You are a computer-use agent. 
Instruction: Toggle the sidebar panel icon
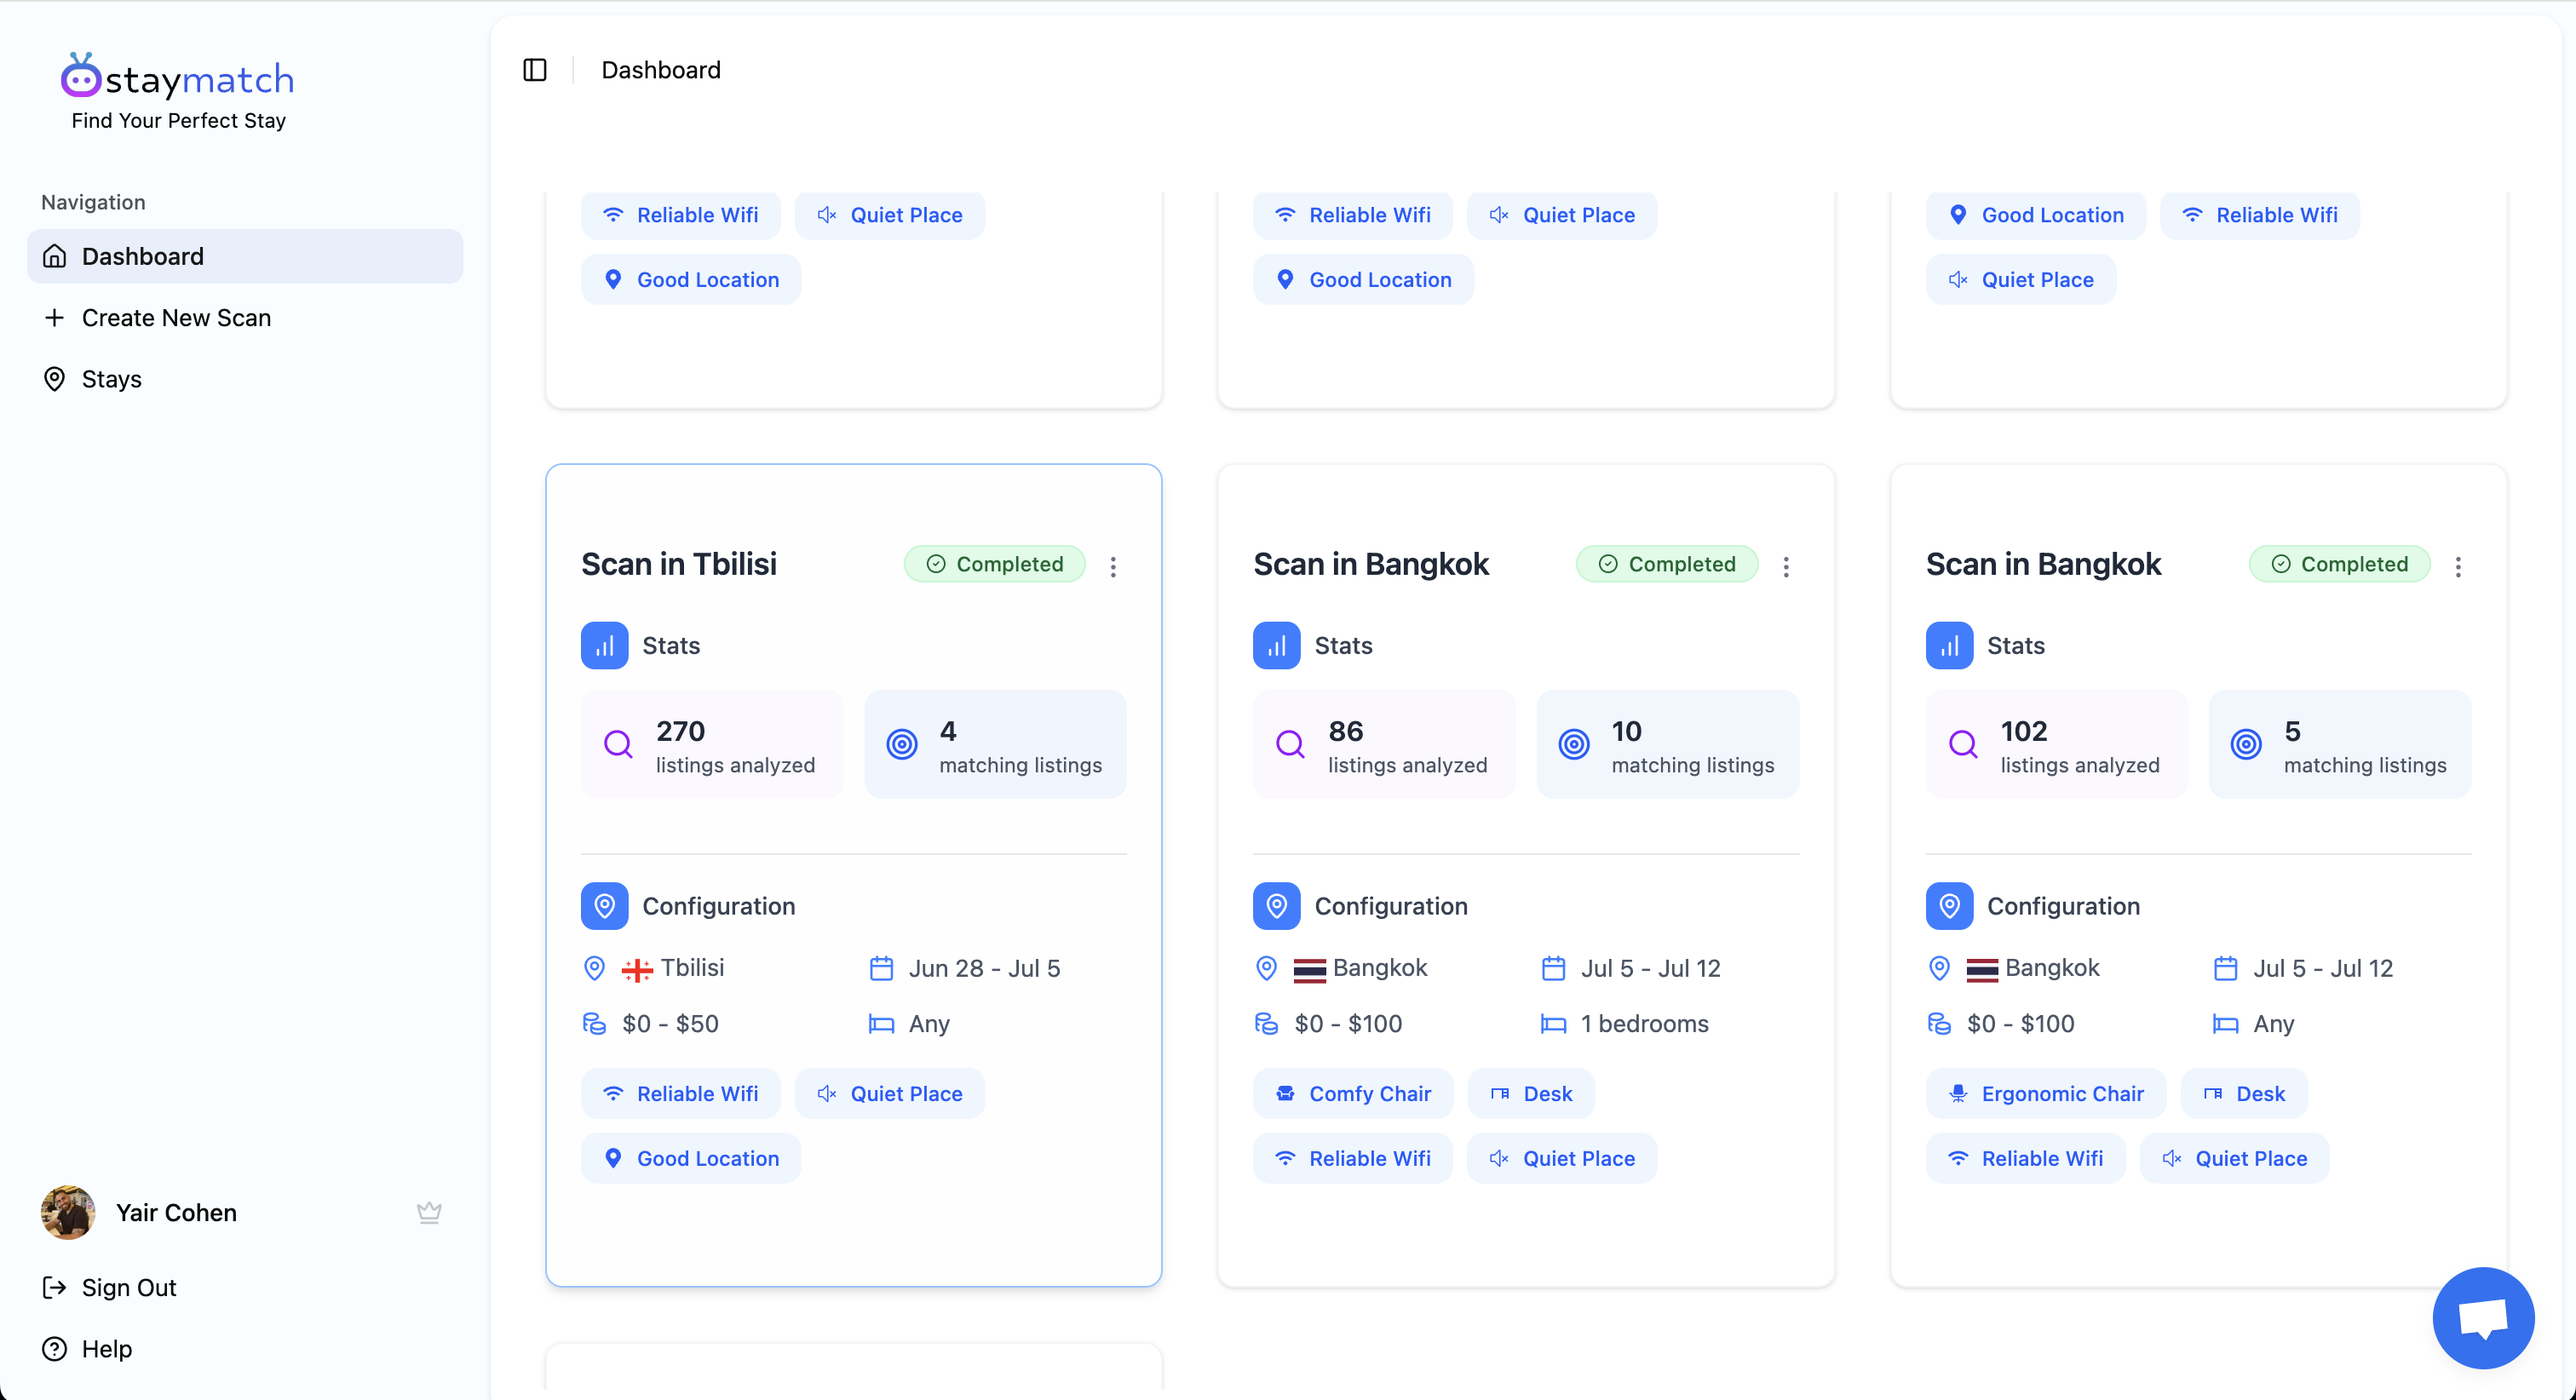535,70
